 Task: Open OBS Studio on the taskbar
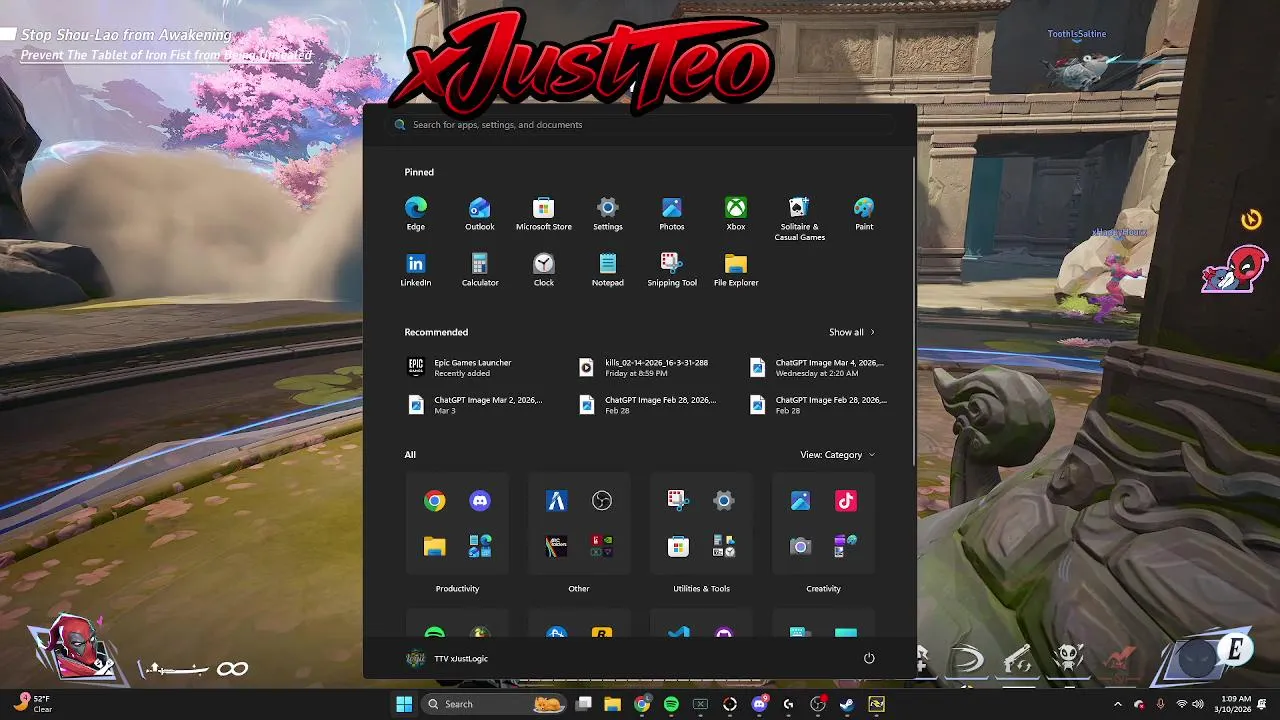coord(817,704)
